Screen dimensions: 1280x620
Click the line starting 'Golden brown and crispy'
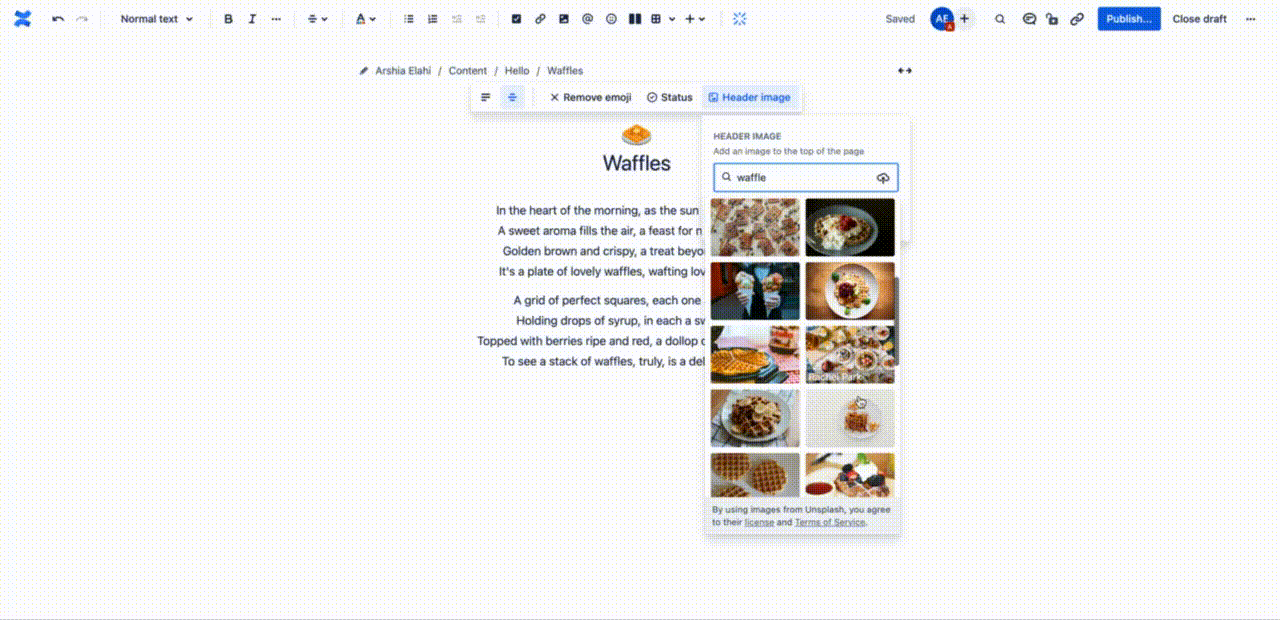point(605,251)
